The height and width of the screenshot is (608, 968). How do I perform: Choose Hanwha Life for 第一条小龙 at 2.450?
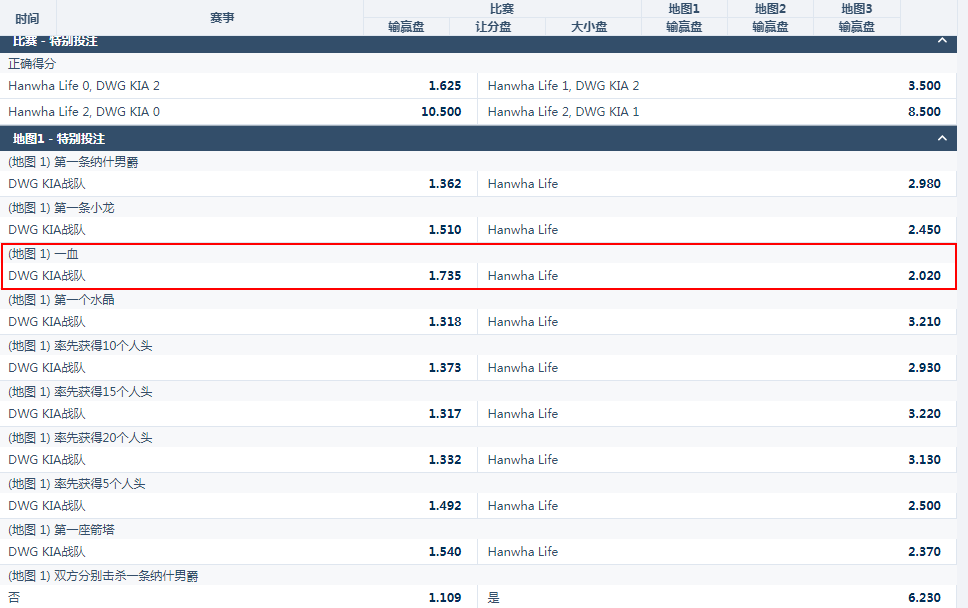[x=714, y=230]
